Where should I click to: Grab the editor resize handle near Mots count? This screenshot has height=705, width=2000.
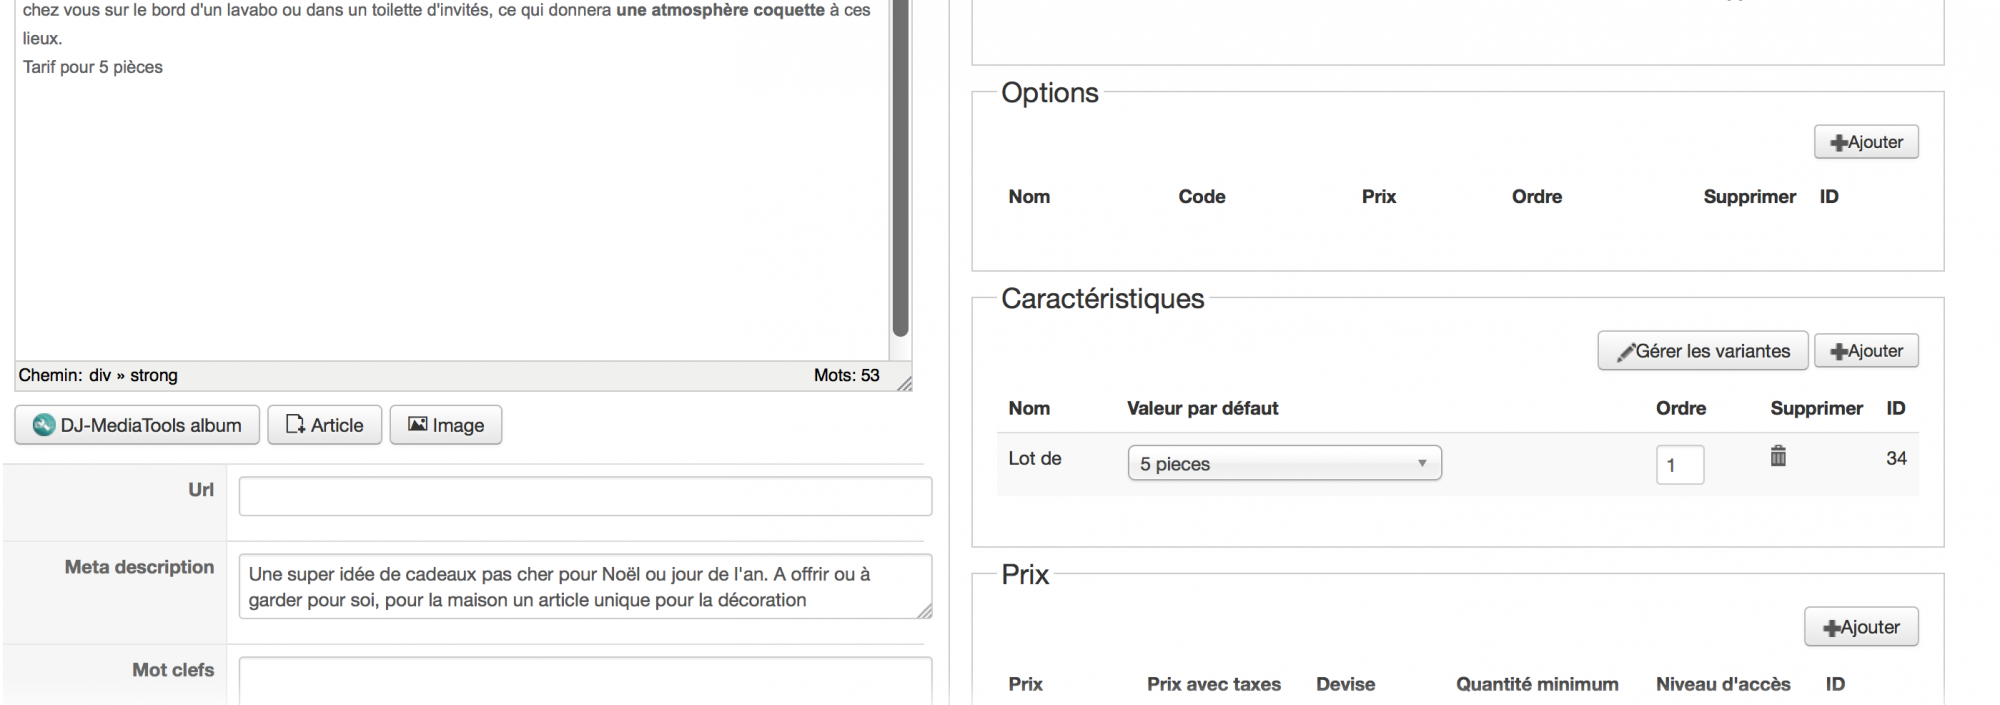tap(904, 383)
